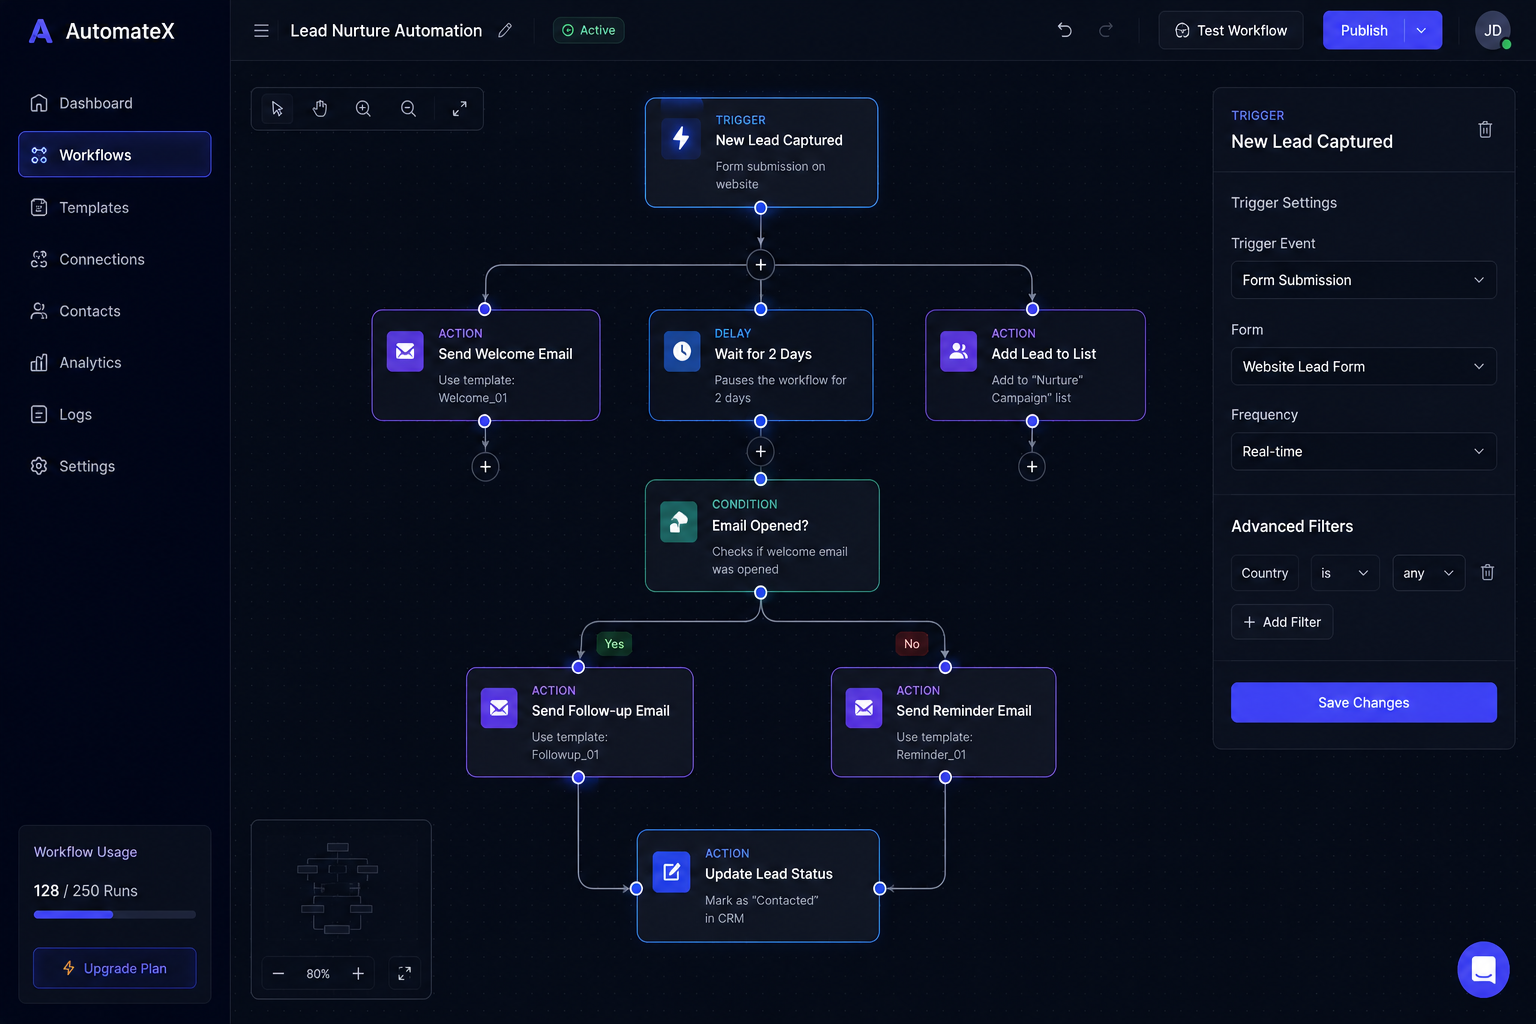The height and width of the screenshot is (1024, 1536).
Task: Click the Email Opened condition icon
Action: tap(679, 522)
